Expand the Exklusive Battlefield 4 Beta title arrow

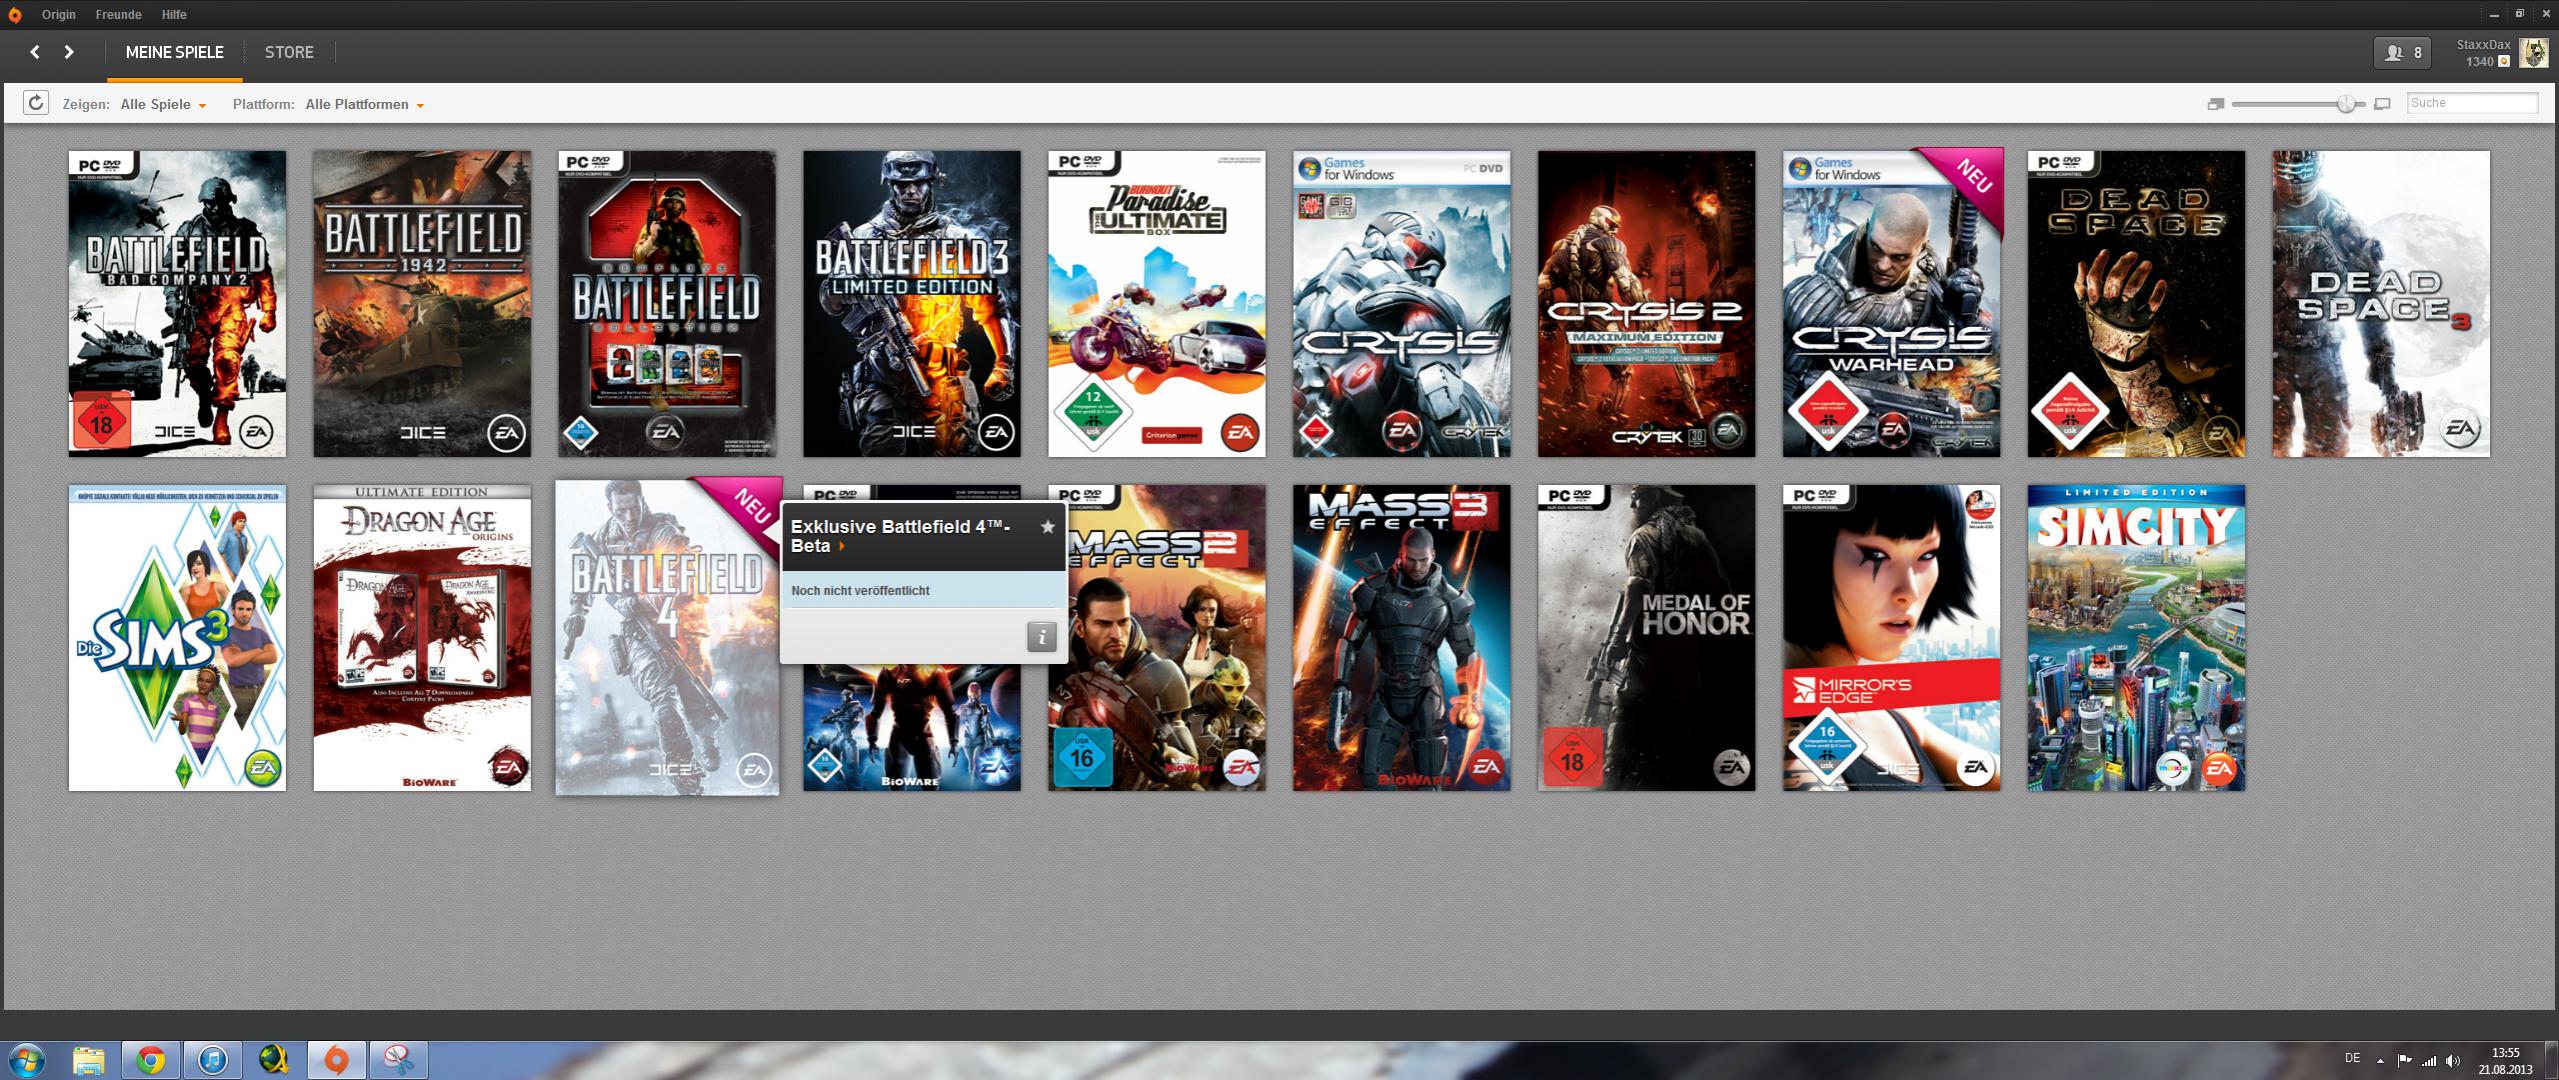tap(842, 547)
